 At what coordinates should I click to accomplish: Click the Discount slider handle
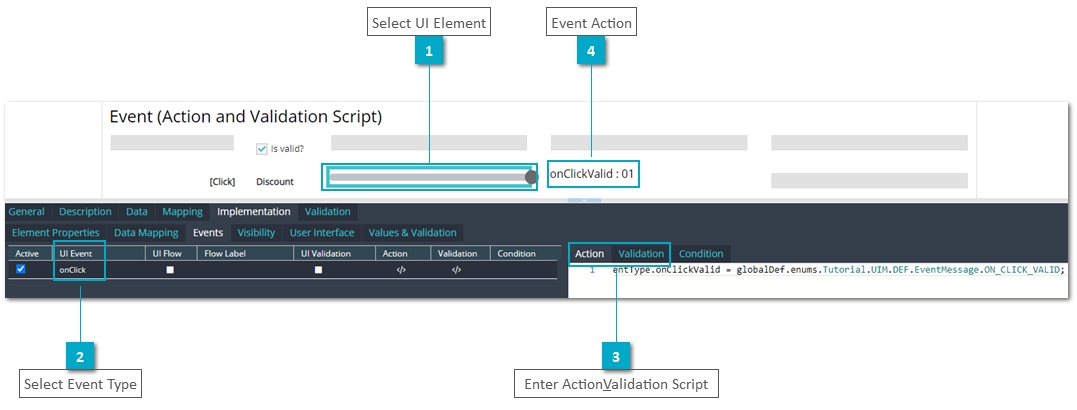click(x=531, y=177)
